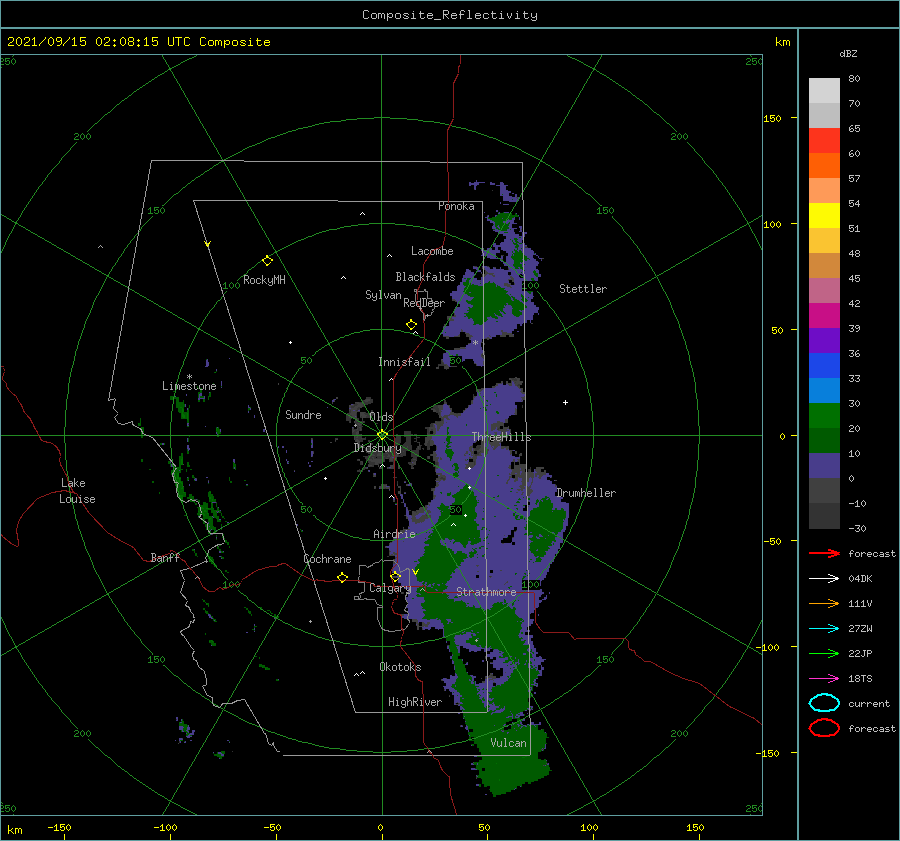Viewport: 900px width, 841px height.
Task: Click the yellow radar-site diamond near Olds
Action: pyautogui.click(x=382, y=435)
